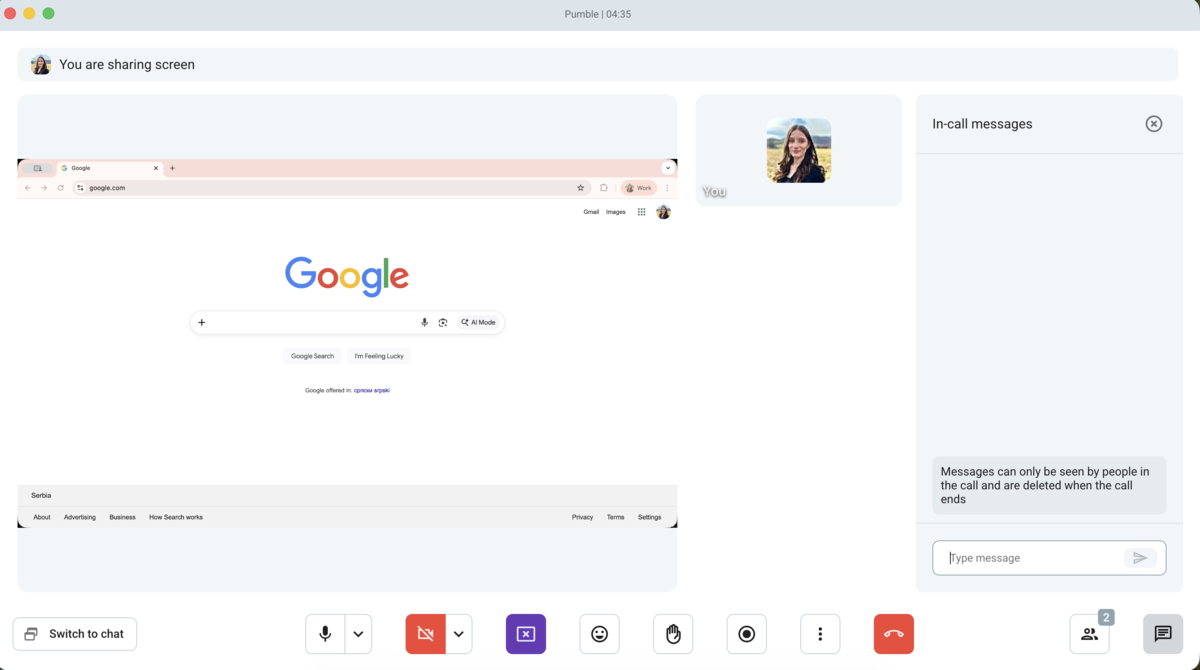Click the avatar in the sharing screen banner
This screenshot has height=670, width=1200.
click(x=41, y=64)
